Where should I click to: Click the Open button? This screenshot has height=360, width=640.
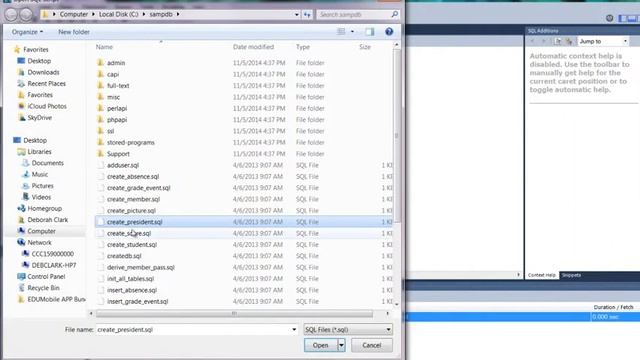pyautogui.click(x=320, y=345)
